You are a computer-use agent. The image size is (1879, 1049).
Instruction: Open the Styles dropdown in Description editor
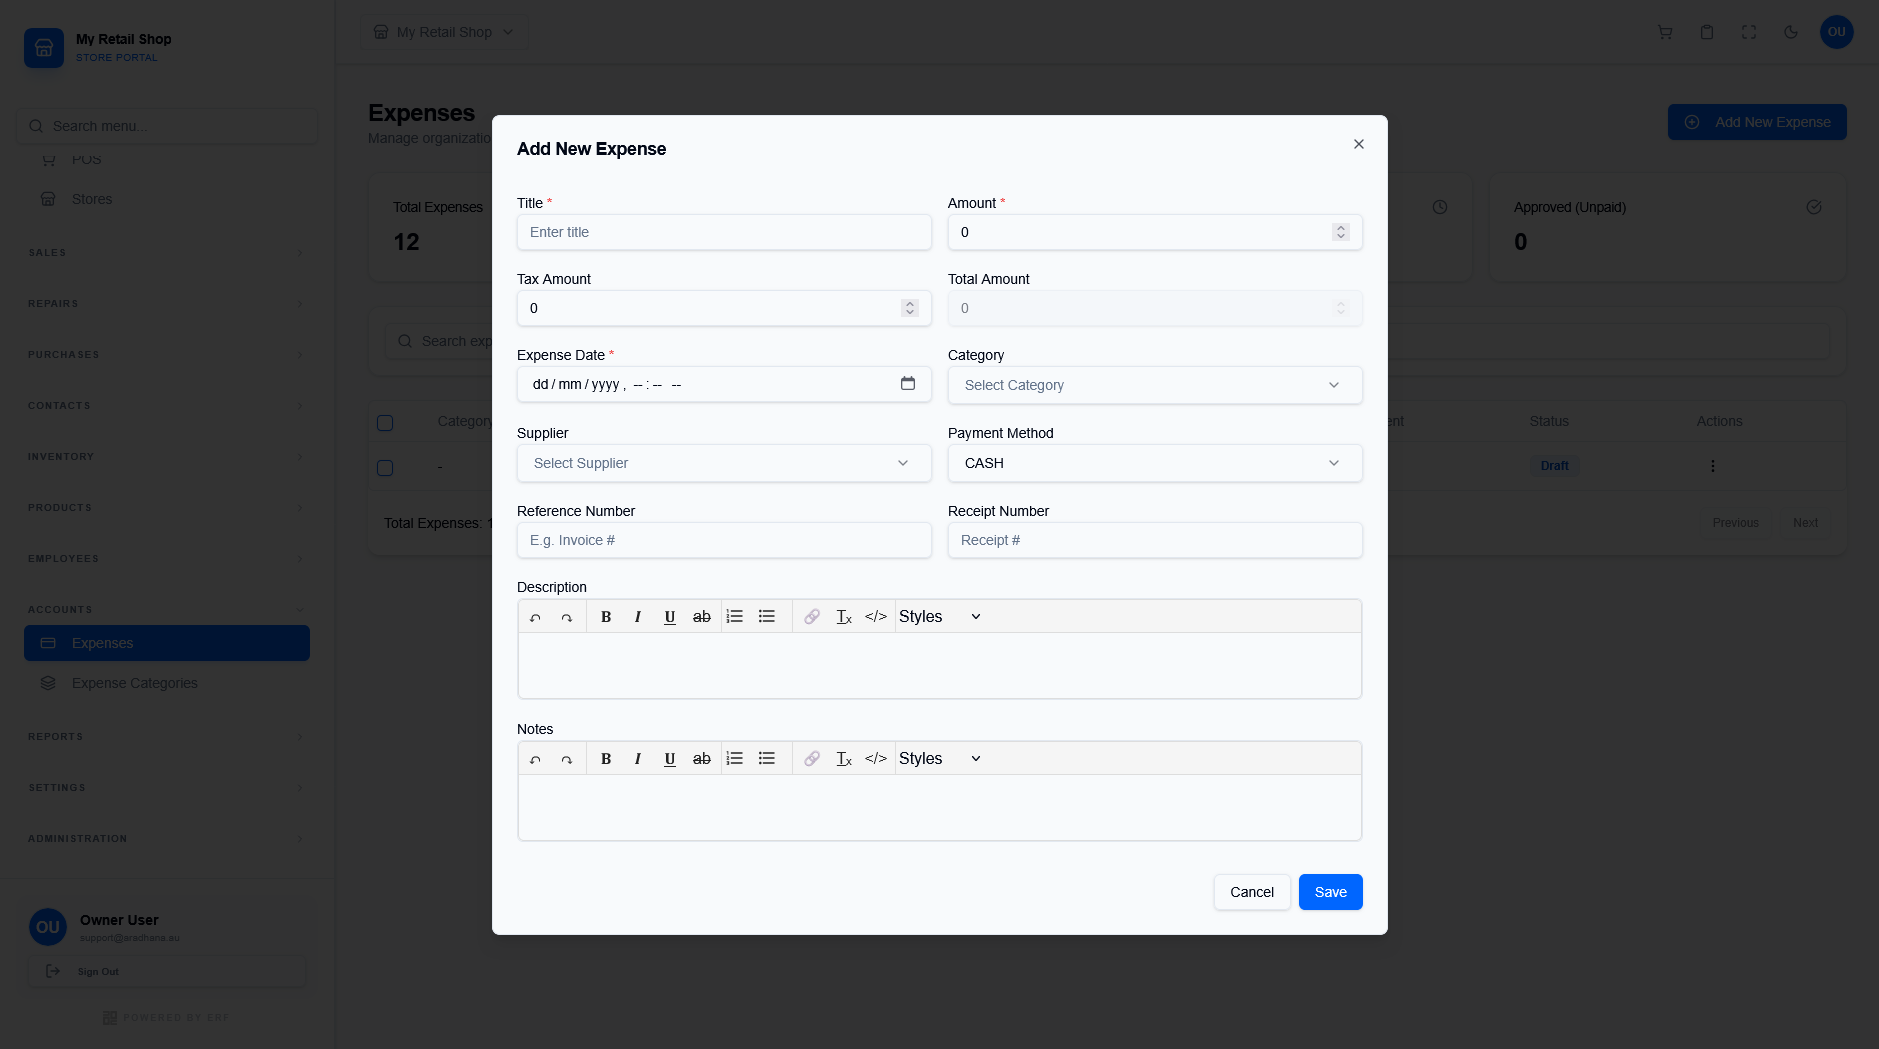point(938,616)
